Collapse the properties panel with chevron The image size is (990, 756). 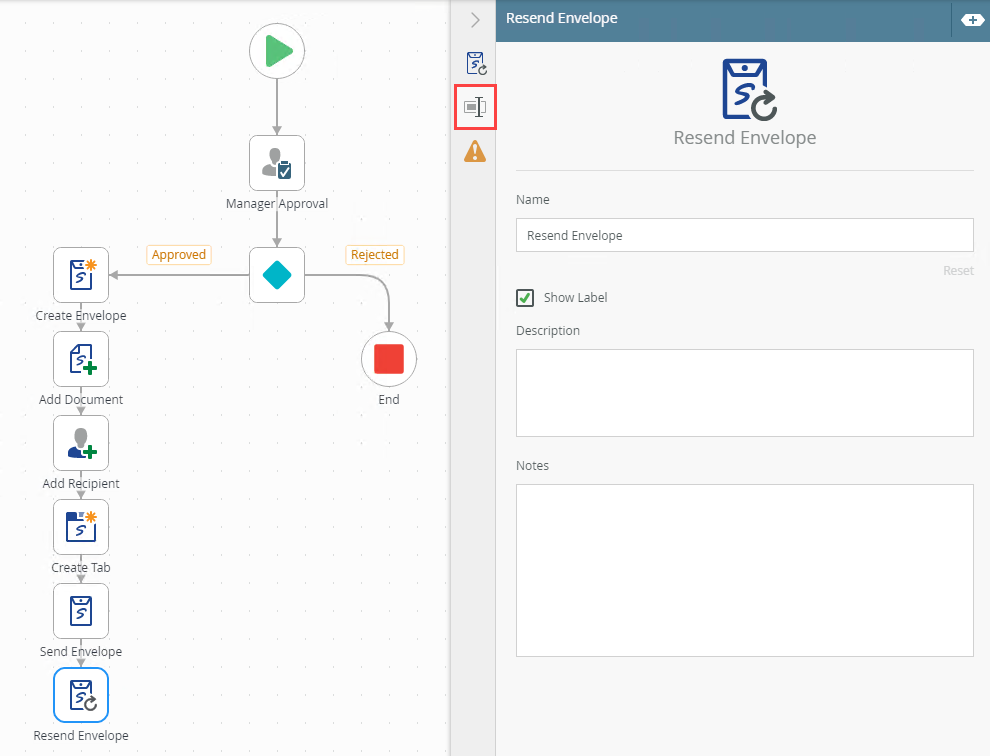475,20
